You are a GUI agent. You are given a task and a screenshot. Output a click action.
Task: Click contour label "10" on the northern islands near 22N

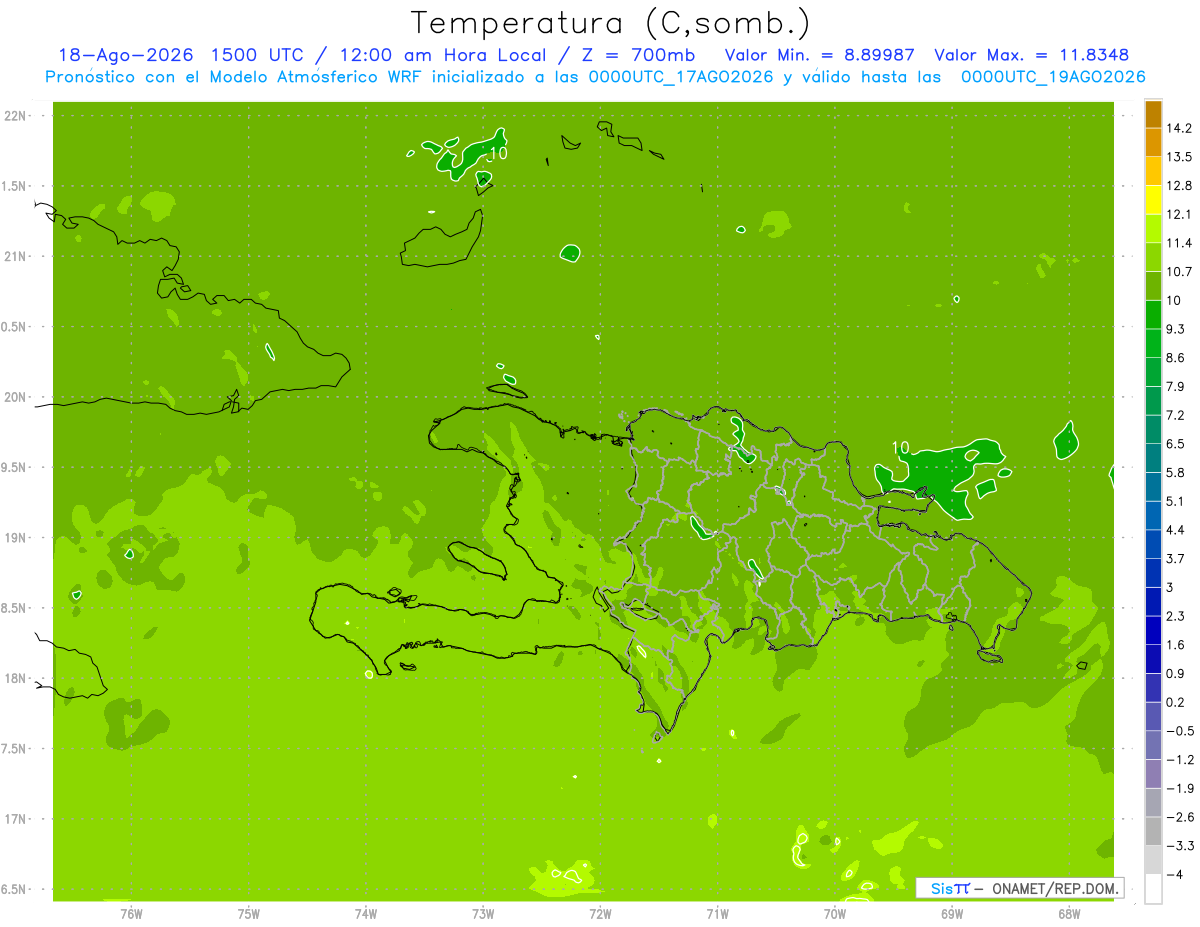[498, 153]
